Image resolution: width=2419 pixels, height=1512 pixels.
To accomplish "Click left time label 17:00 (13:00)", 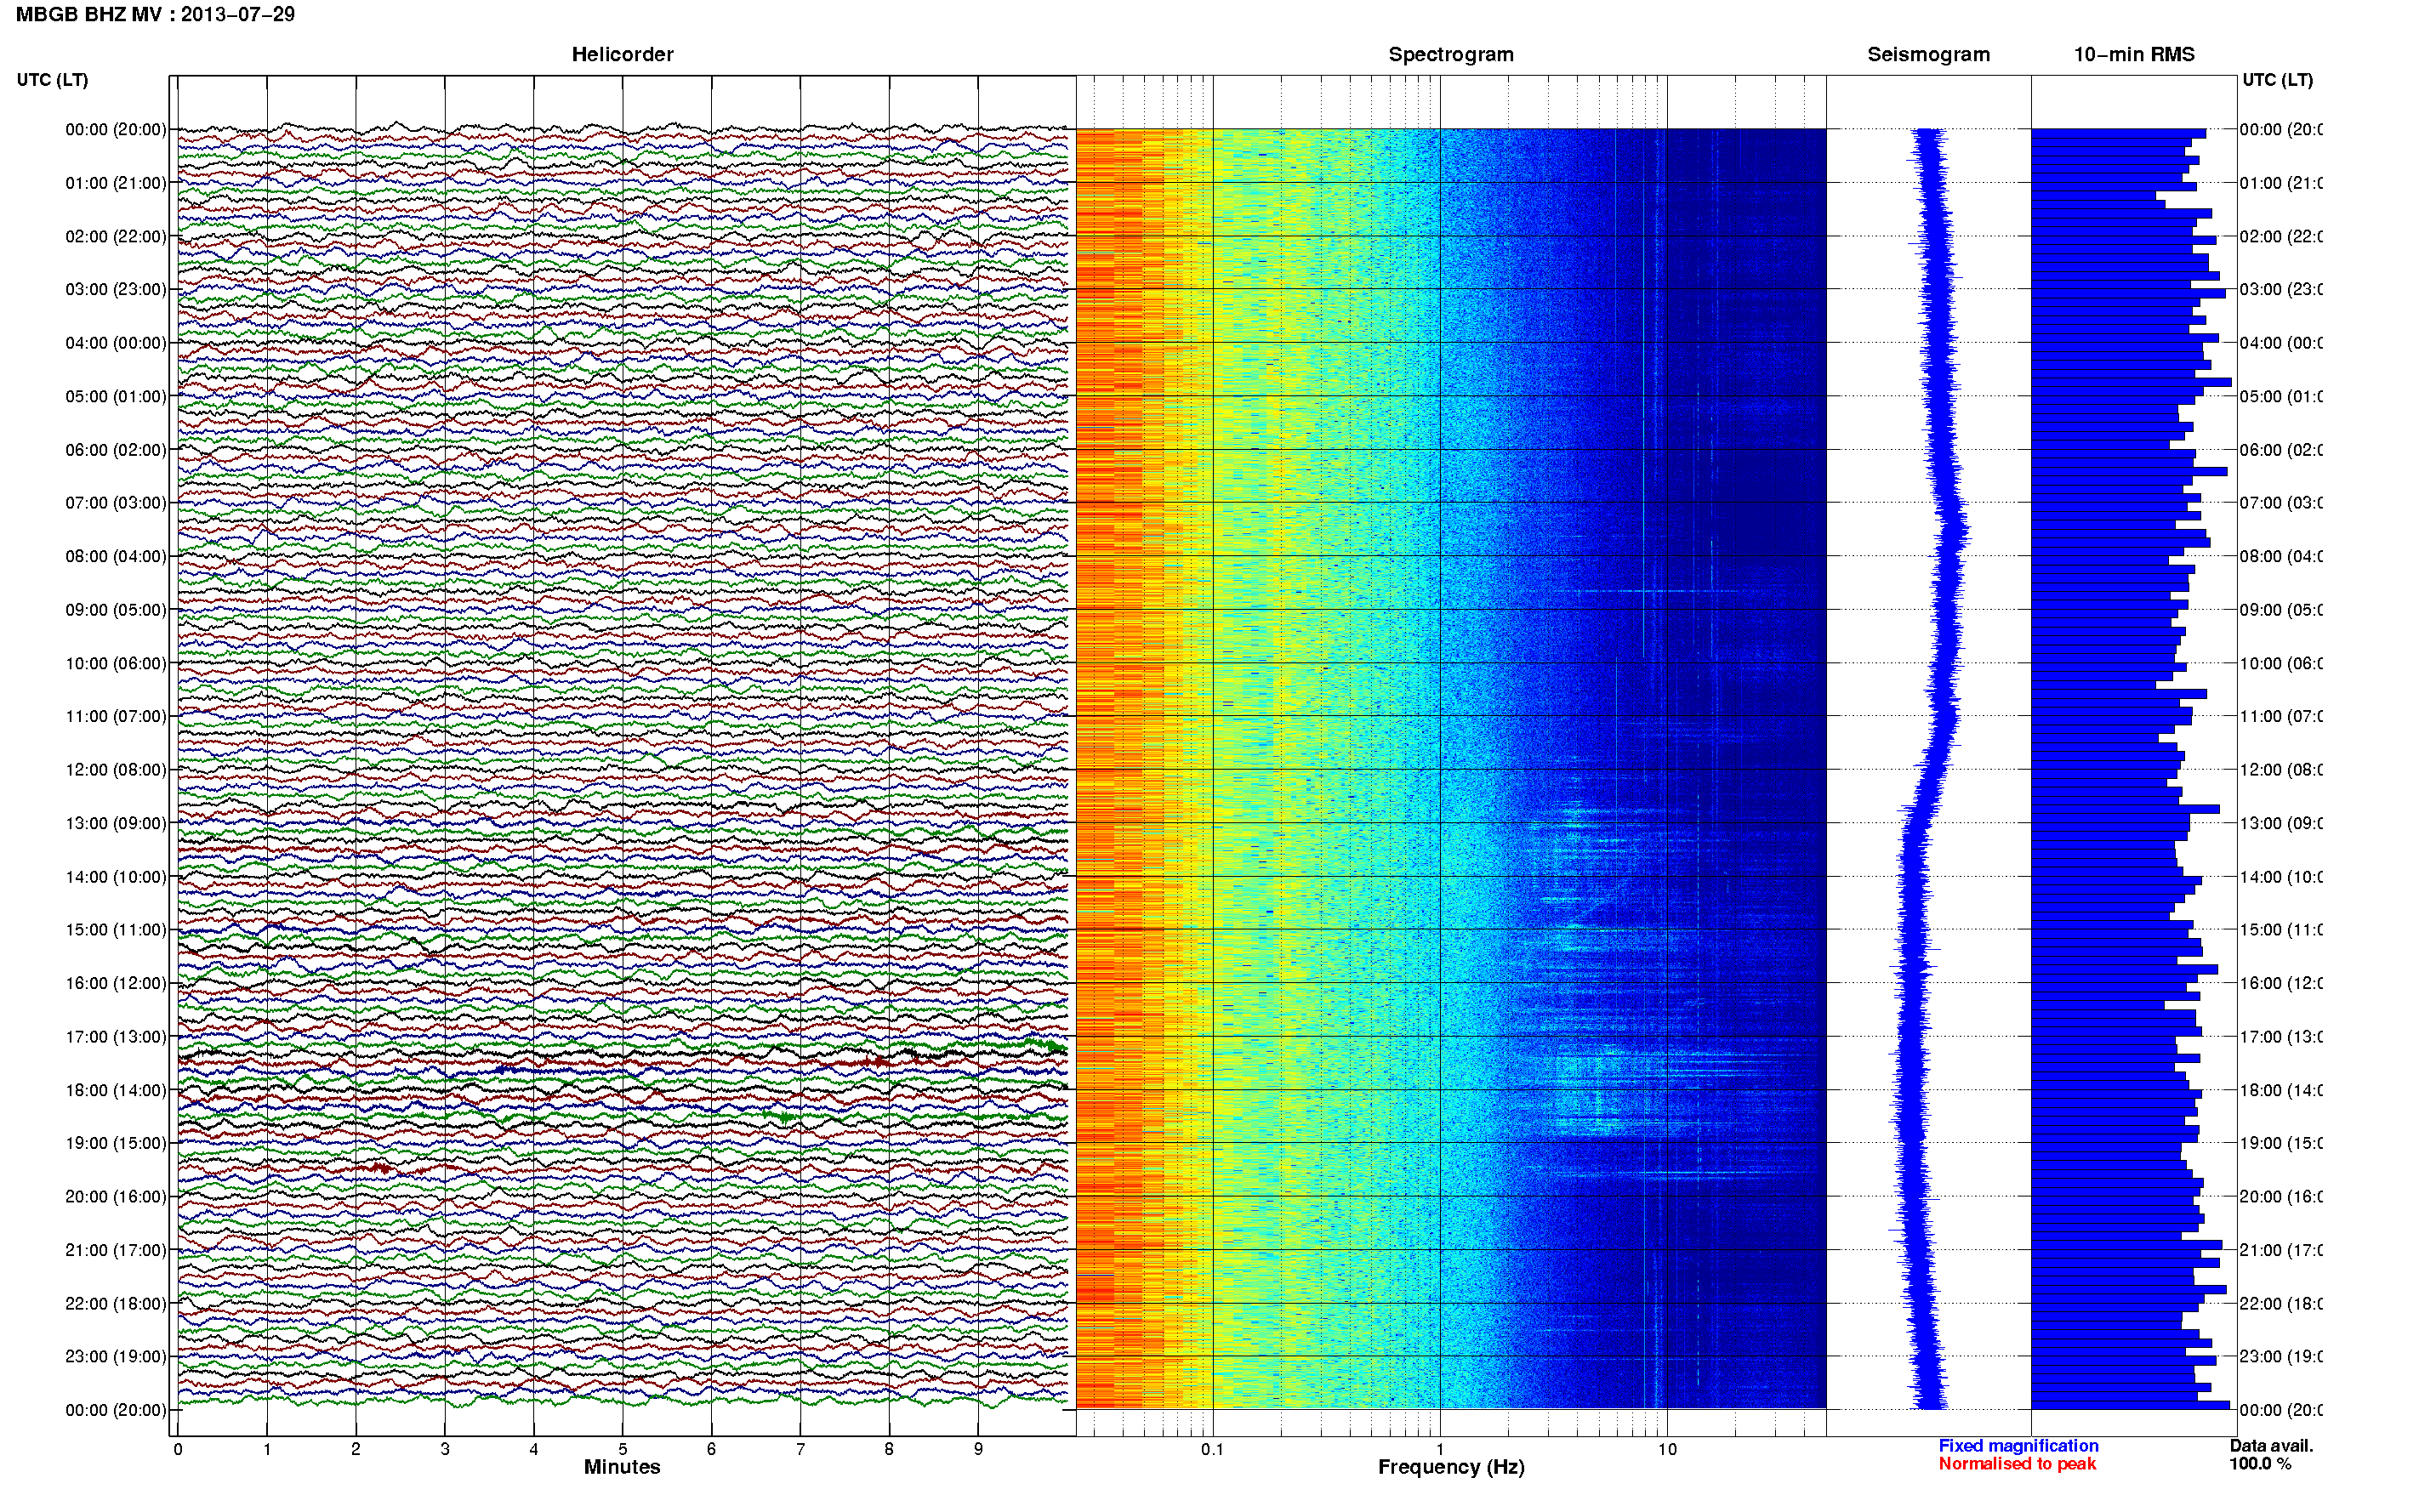I will click(116, 1036).
